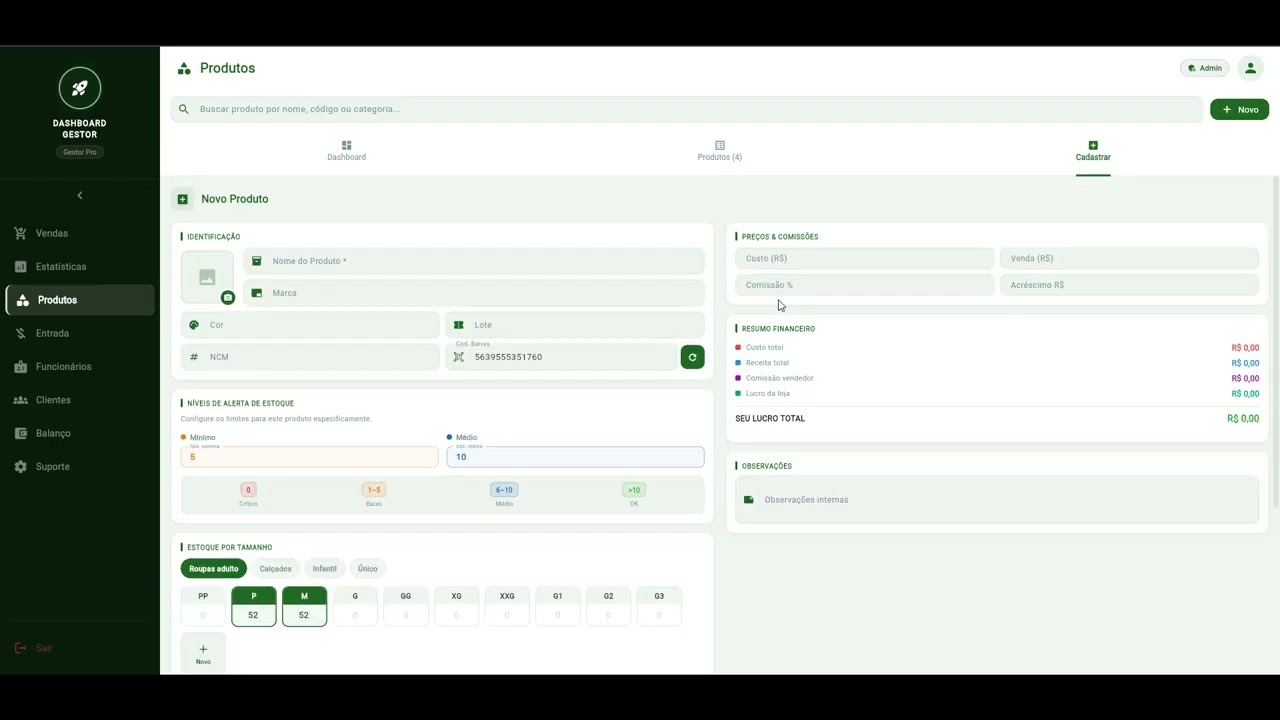The height and width of the screenshot is (720, 1280).
Task: Select Produtos in the sidebar
Action: 80,300
